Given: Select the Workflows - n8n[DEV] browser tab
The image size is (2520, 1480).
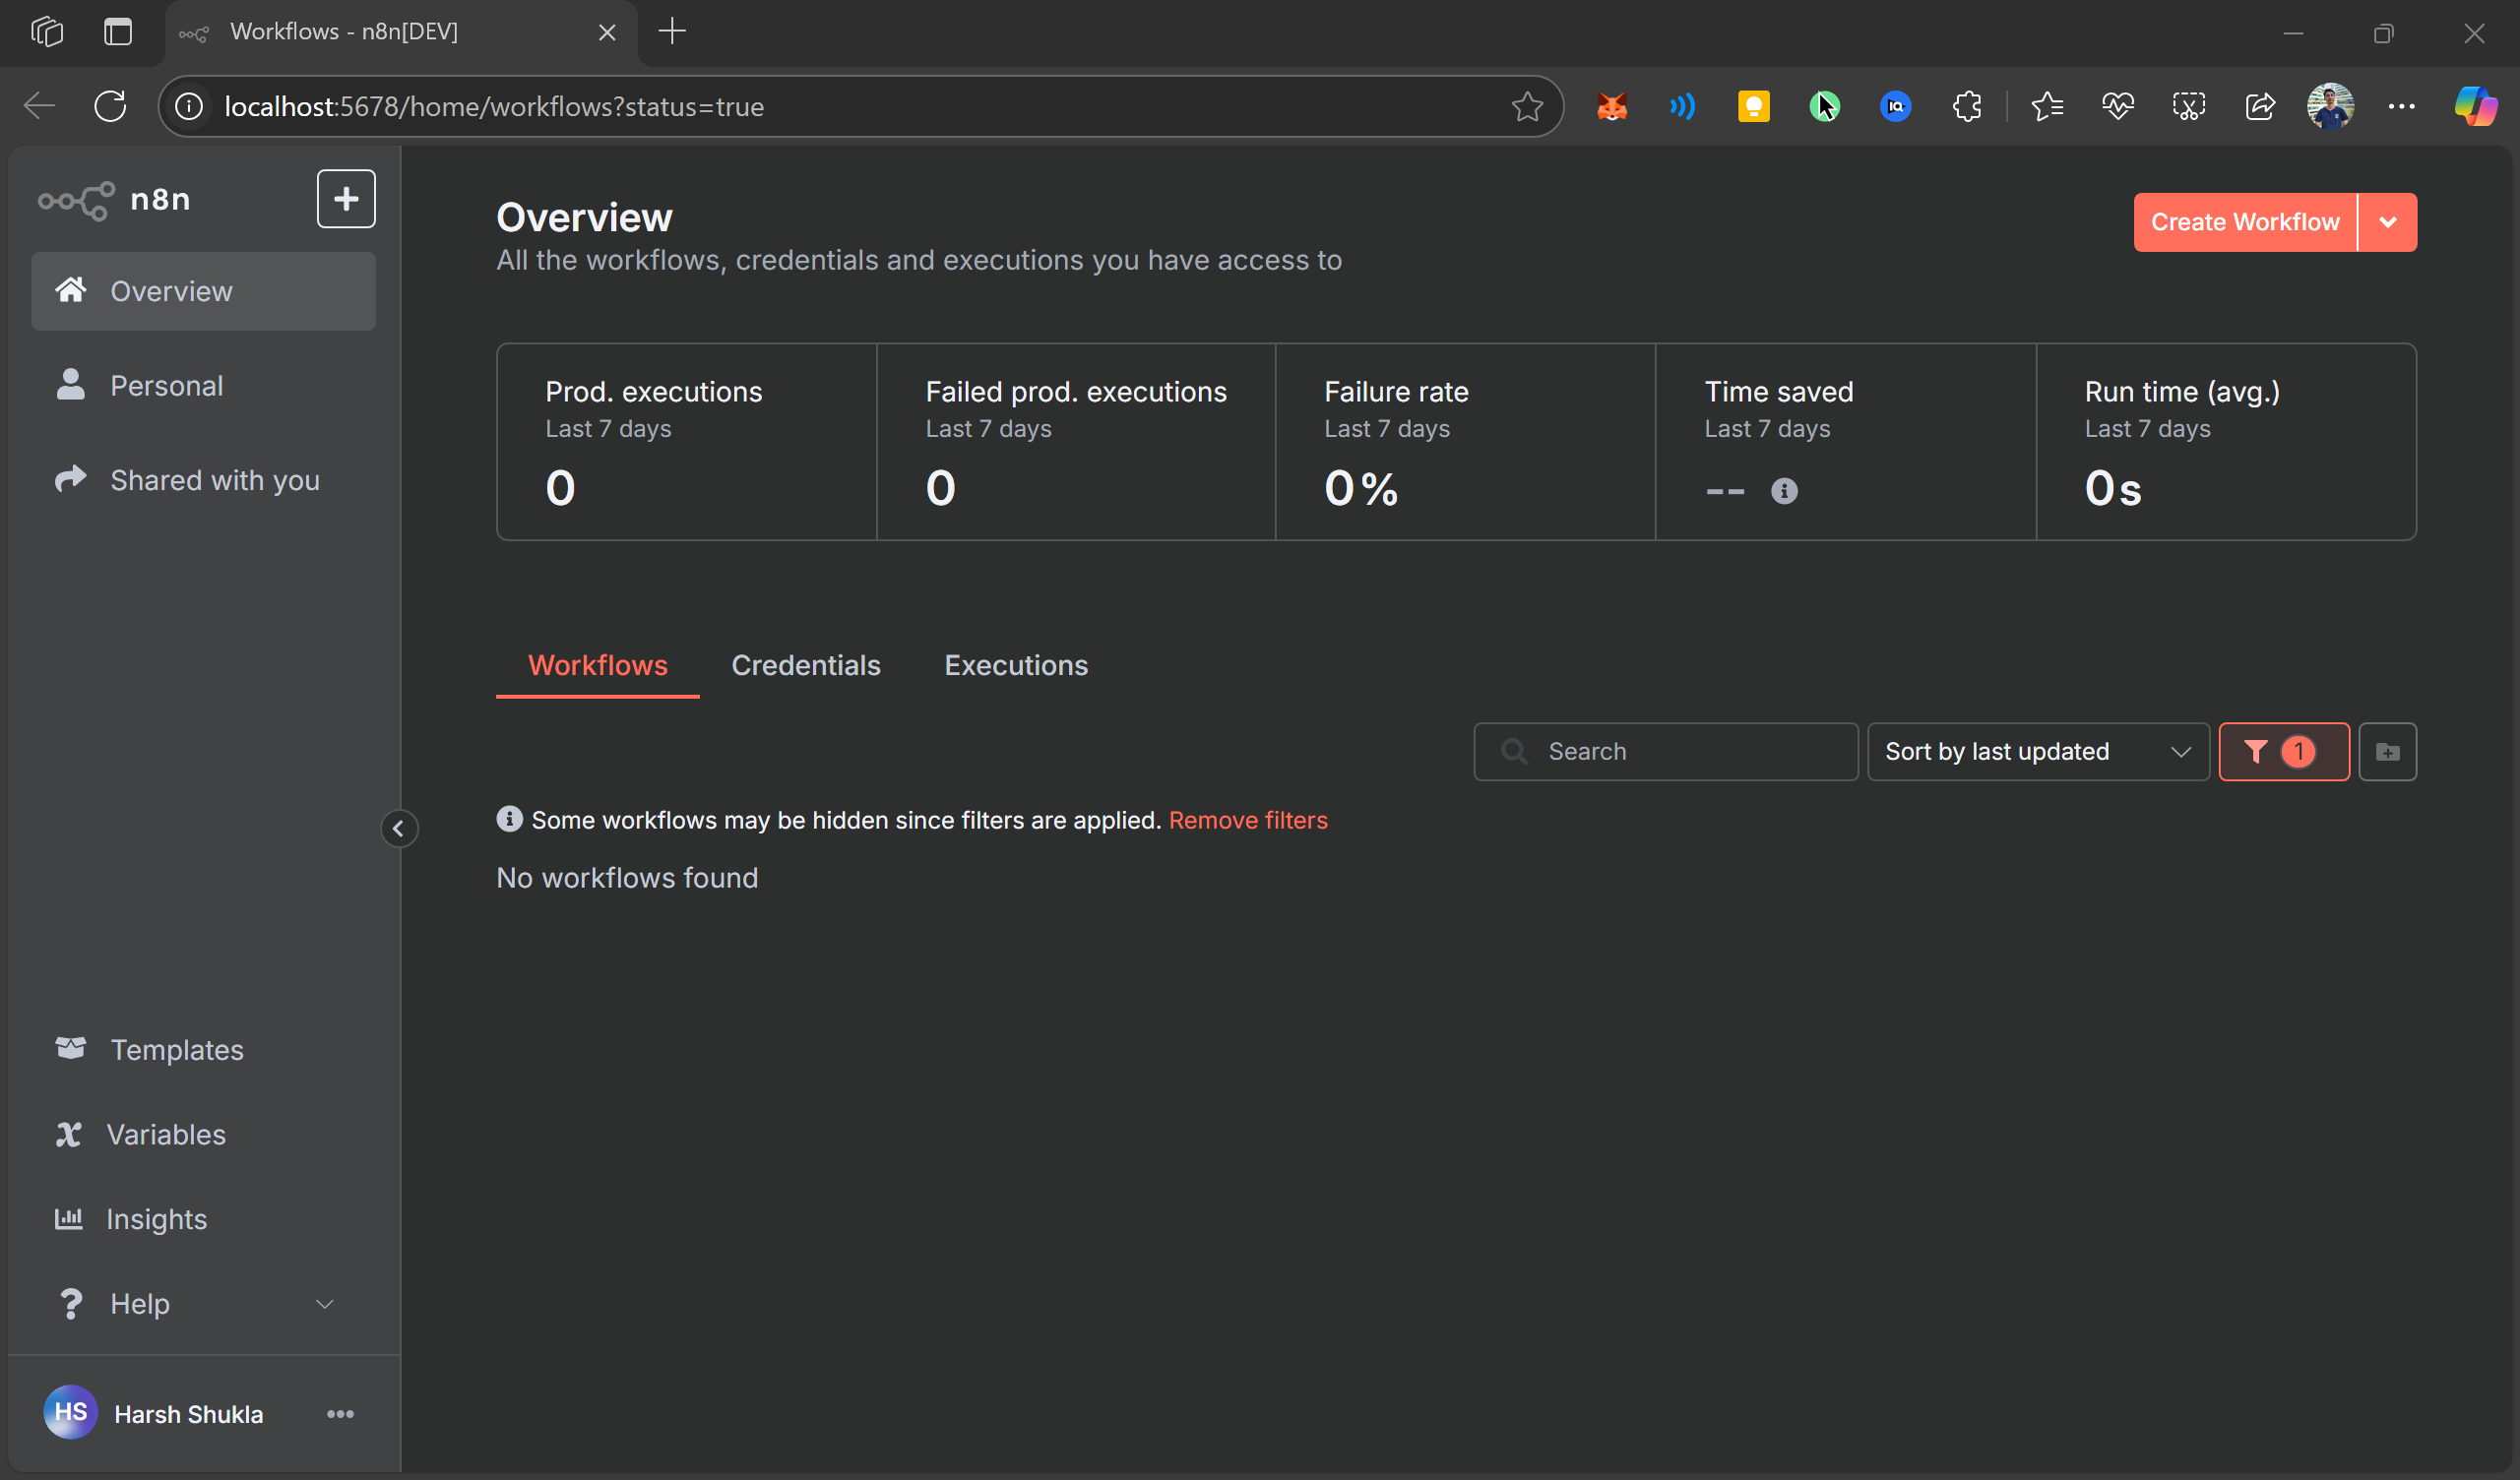Looking at the screenshot, I should pyautogui.click(x=400, y=32).
